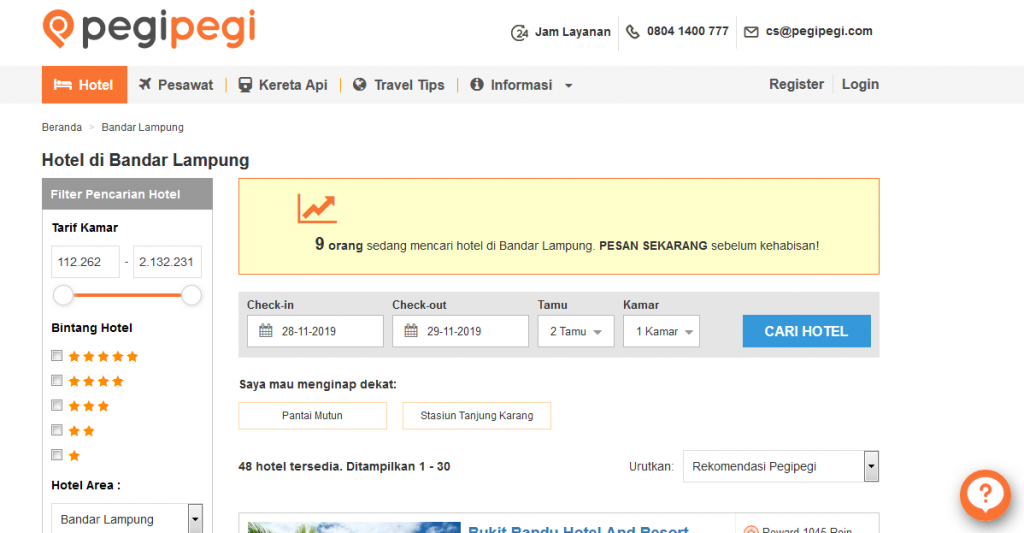Tick the two-star hotel checkbox
1024x533 pixels.
[57, 430]
